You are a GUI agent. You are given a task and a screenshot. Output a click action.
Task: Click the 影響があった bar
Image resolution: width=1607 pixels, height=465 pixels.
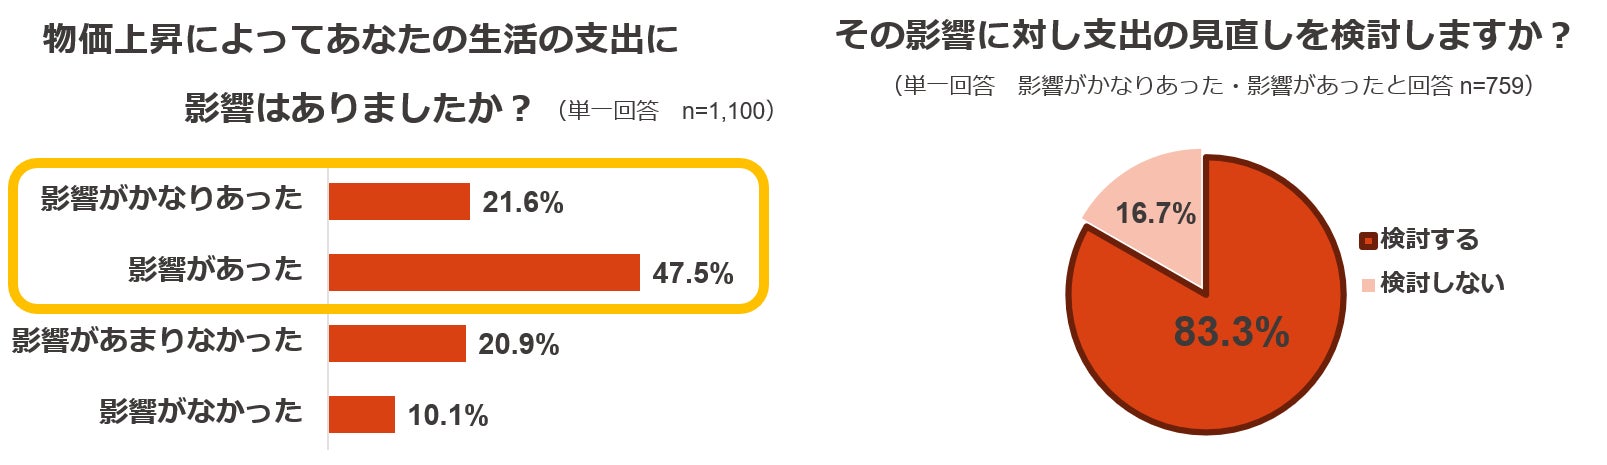[484, 272]
